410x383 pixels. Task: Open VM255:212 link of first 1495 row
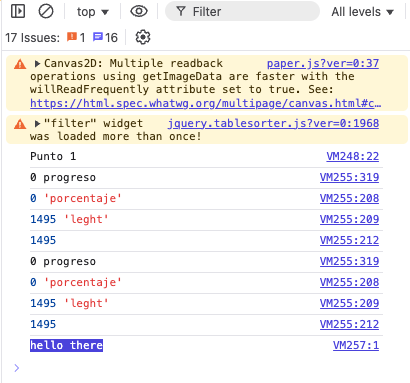tap(349, 240)
